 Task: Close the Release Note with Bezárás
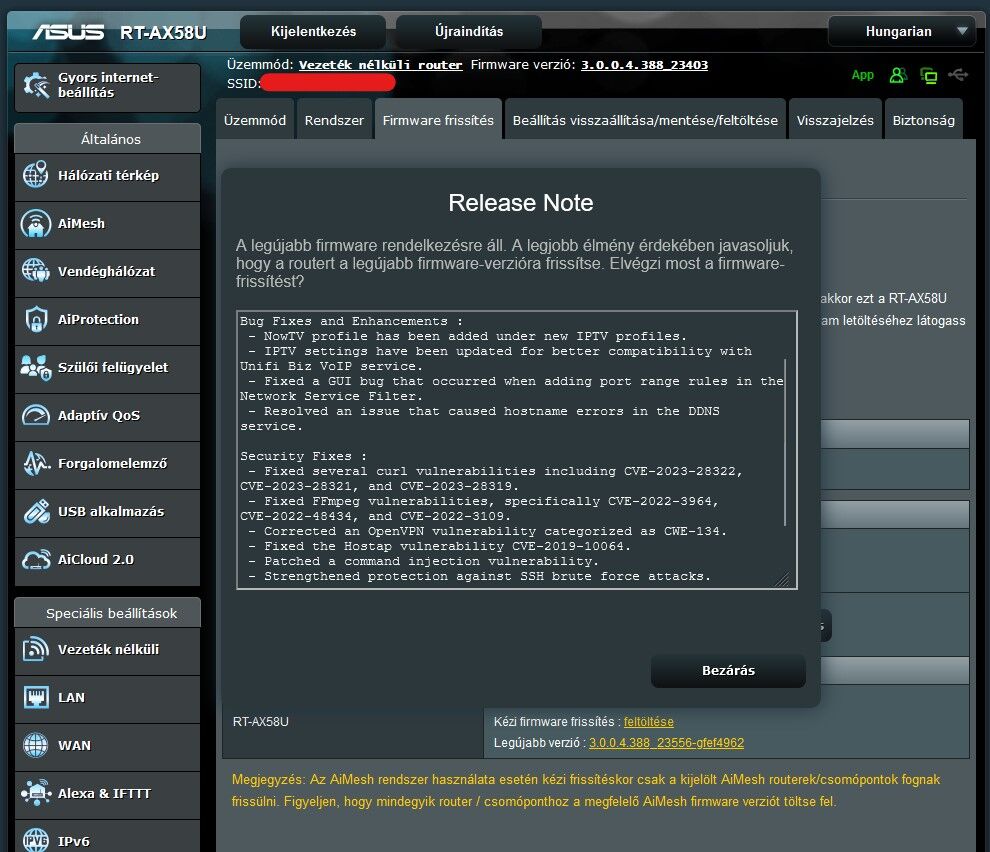(728, 670)
